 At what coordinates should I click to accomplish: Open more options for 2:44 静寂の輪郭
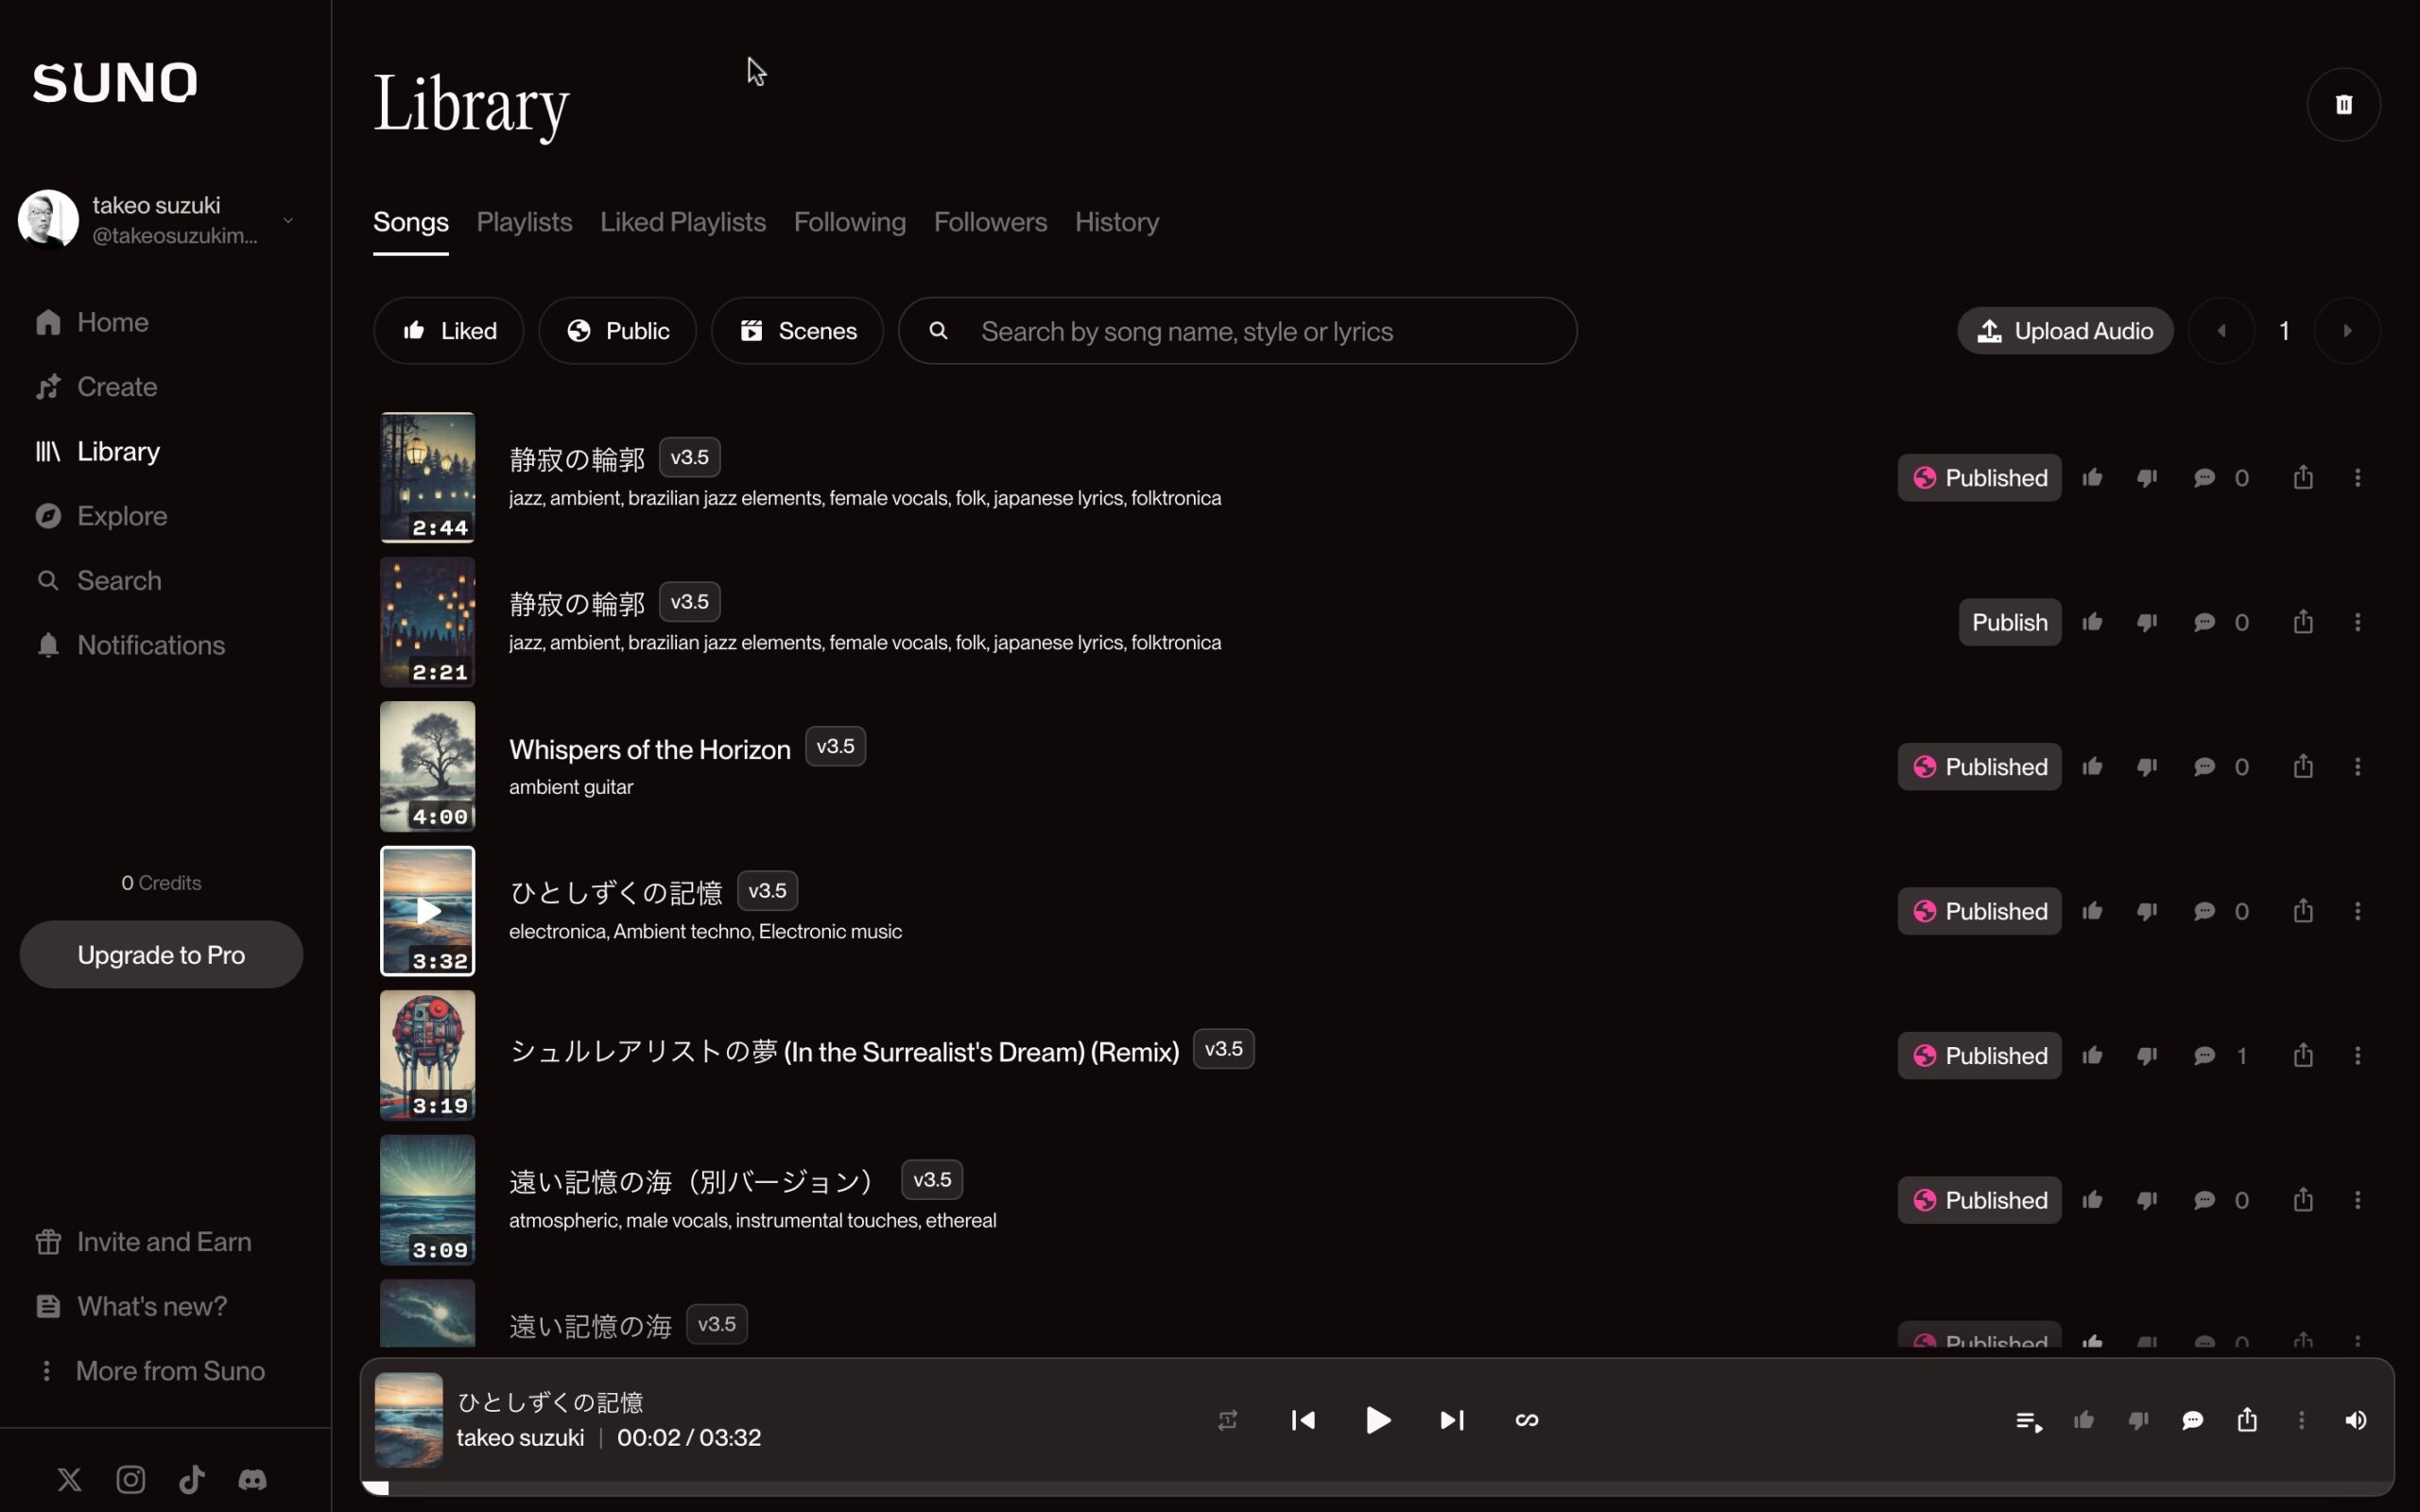click(x=2358, y=477)
